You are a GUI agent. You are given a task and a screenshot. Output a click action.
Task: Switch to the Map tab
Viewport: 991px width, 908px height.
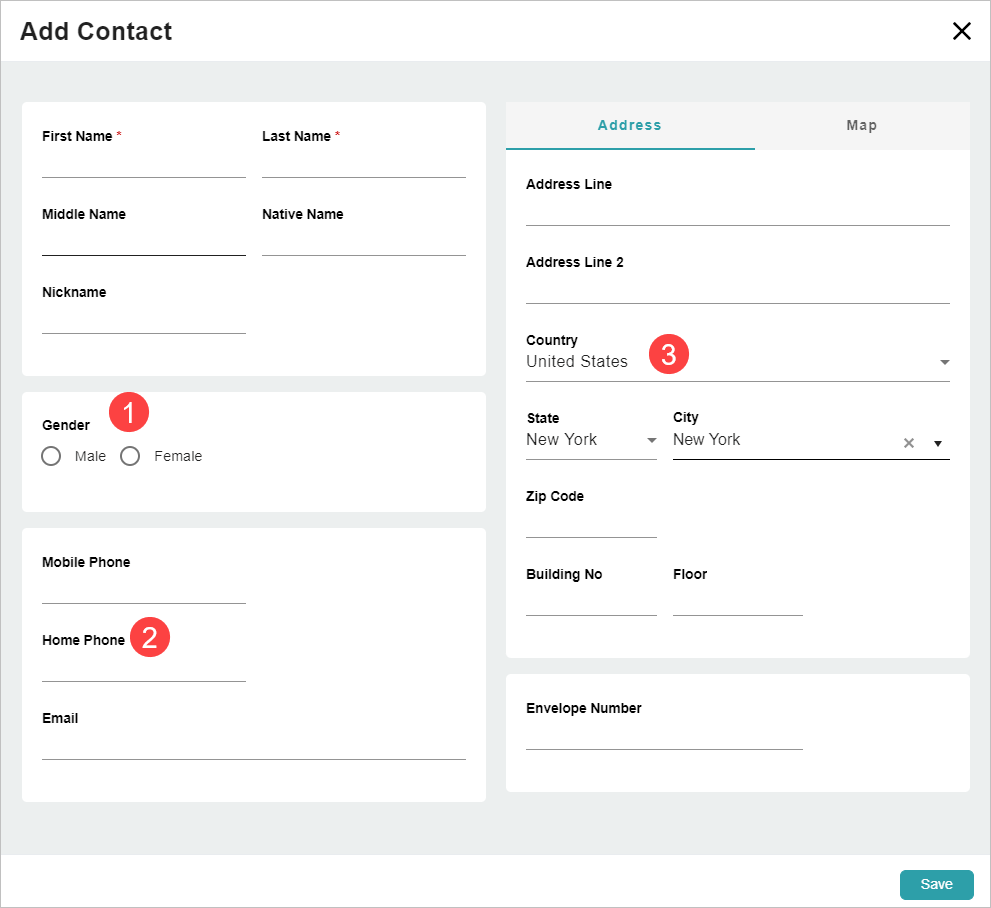pos(862,125)
